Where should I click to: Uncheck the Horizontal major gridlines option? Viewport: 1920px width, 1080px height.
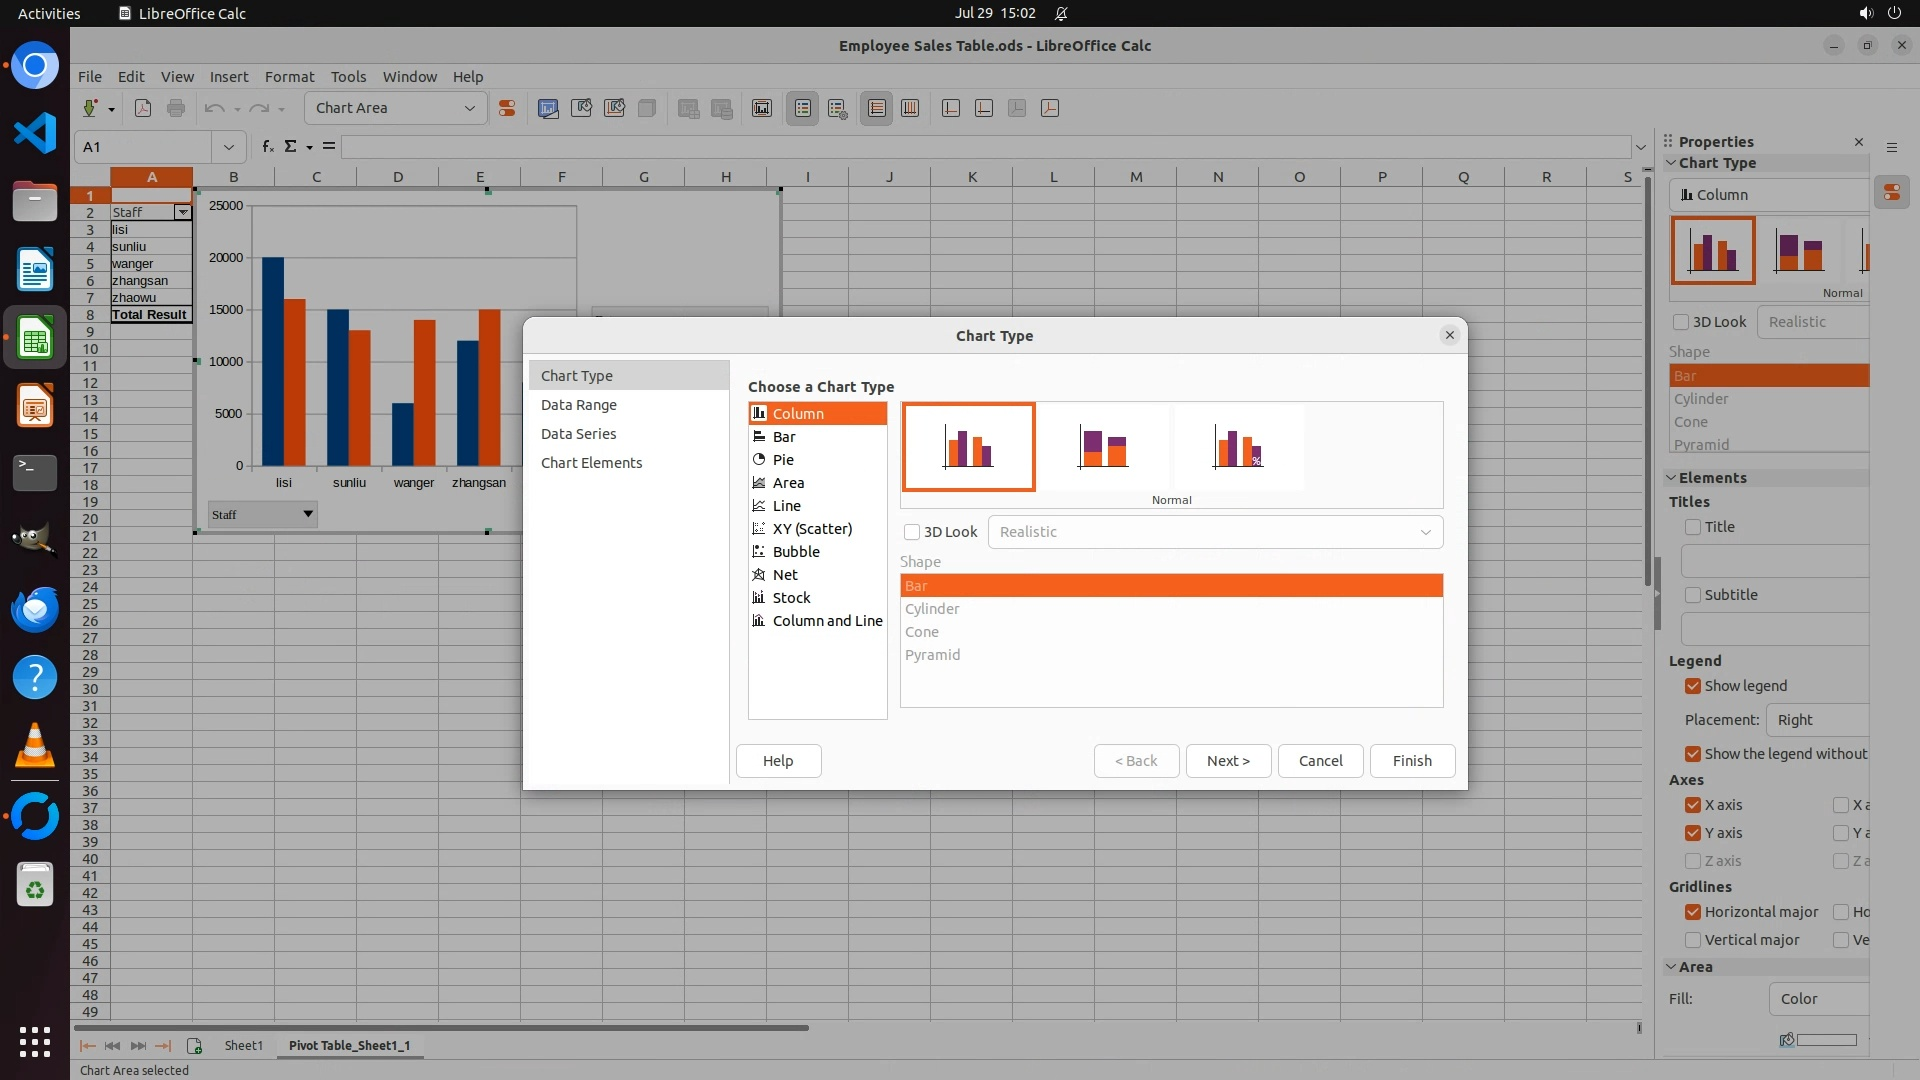(1693, 912)
